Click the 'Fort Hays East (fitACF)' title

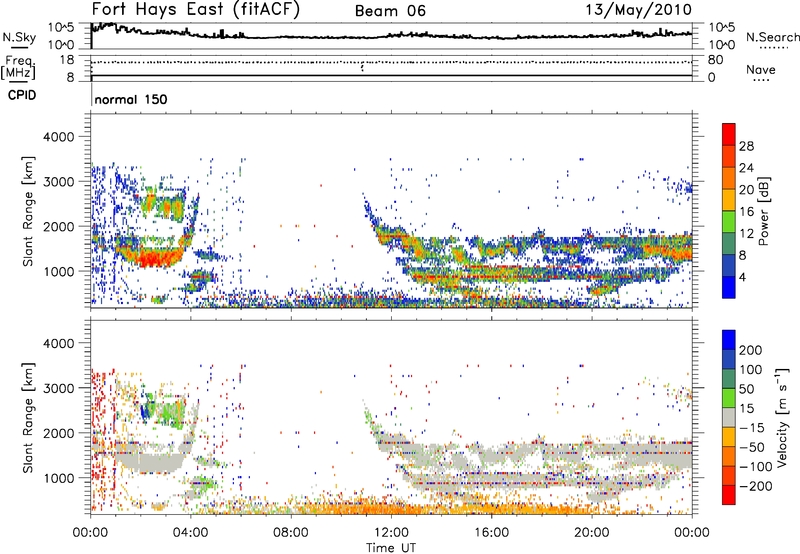pos(195,9)
